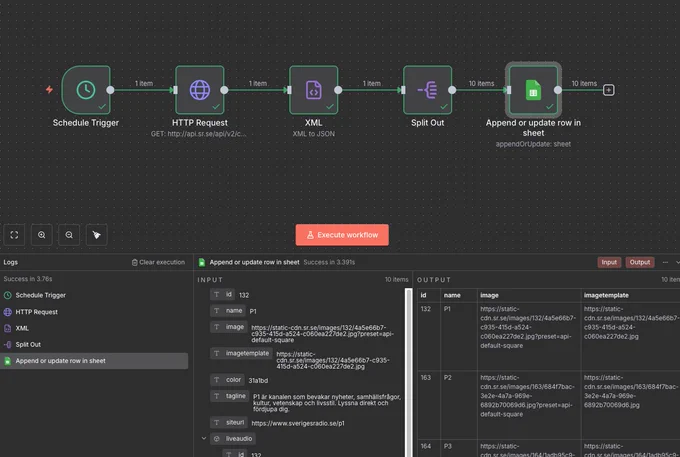Click the color field label
Image resolution: width=680 pixels, height=457 pixels.
227,379
